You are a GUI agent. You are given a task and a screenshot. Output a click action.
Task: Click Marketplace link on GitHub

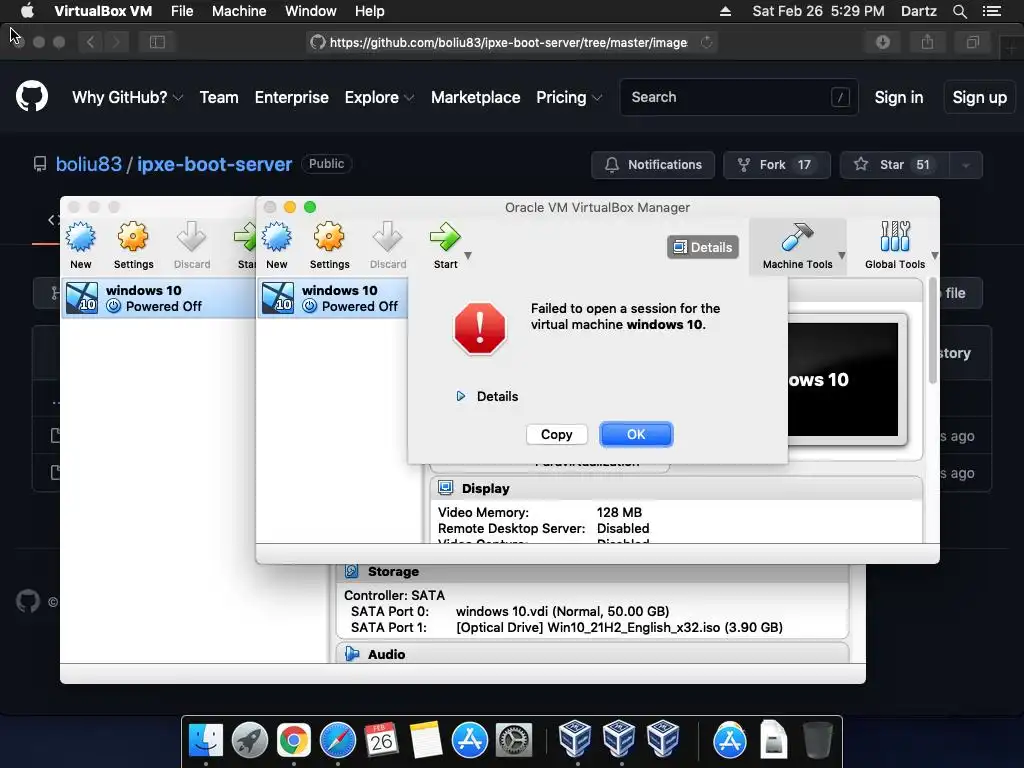[475, 97]
